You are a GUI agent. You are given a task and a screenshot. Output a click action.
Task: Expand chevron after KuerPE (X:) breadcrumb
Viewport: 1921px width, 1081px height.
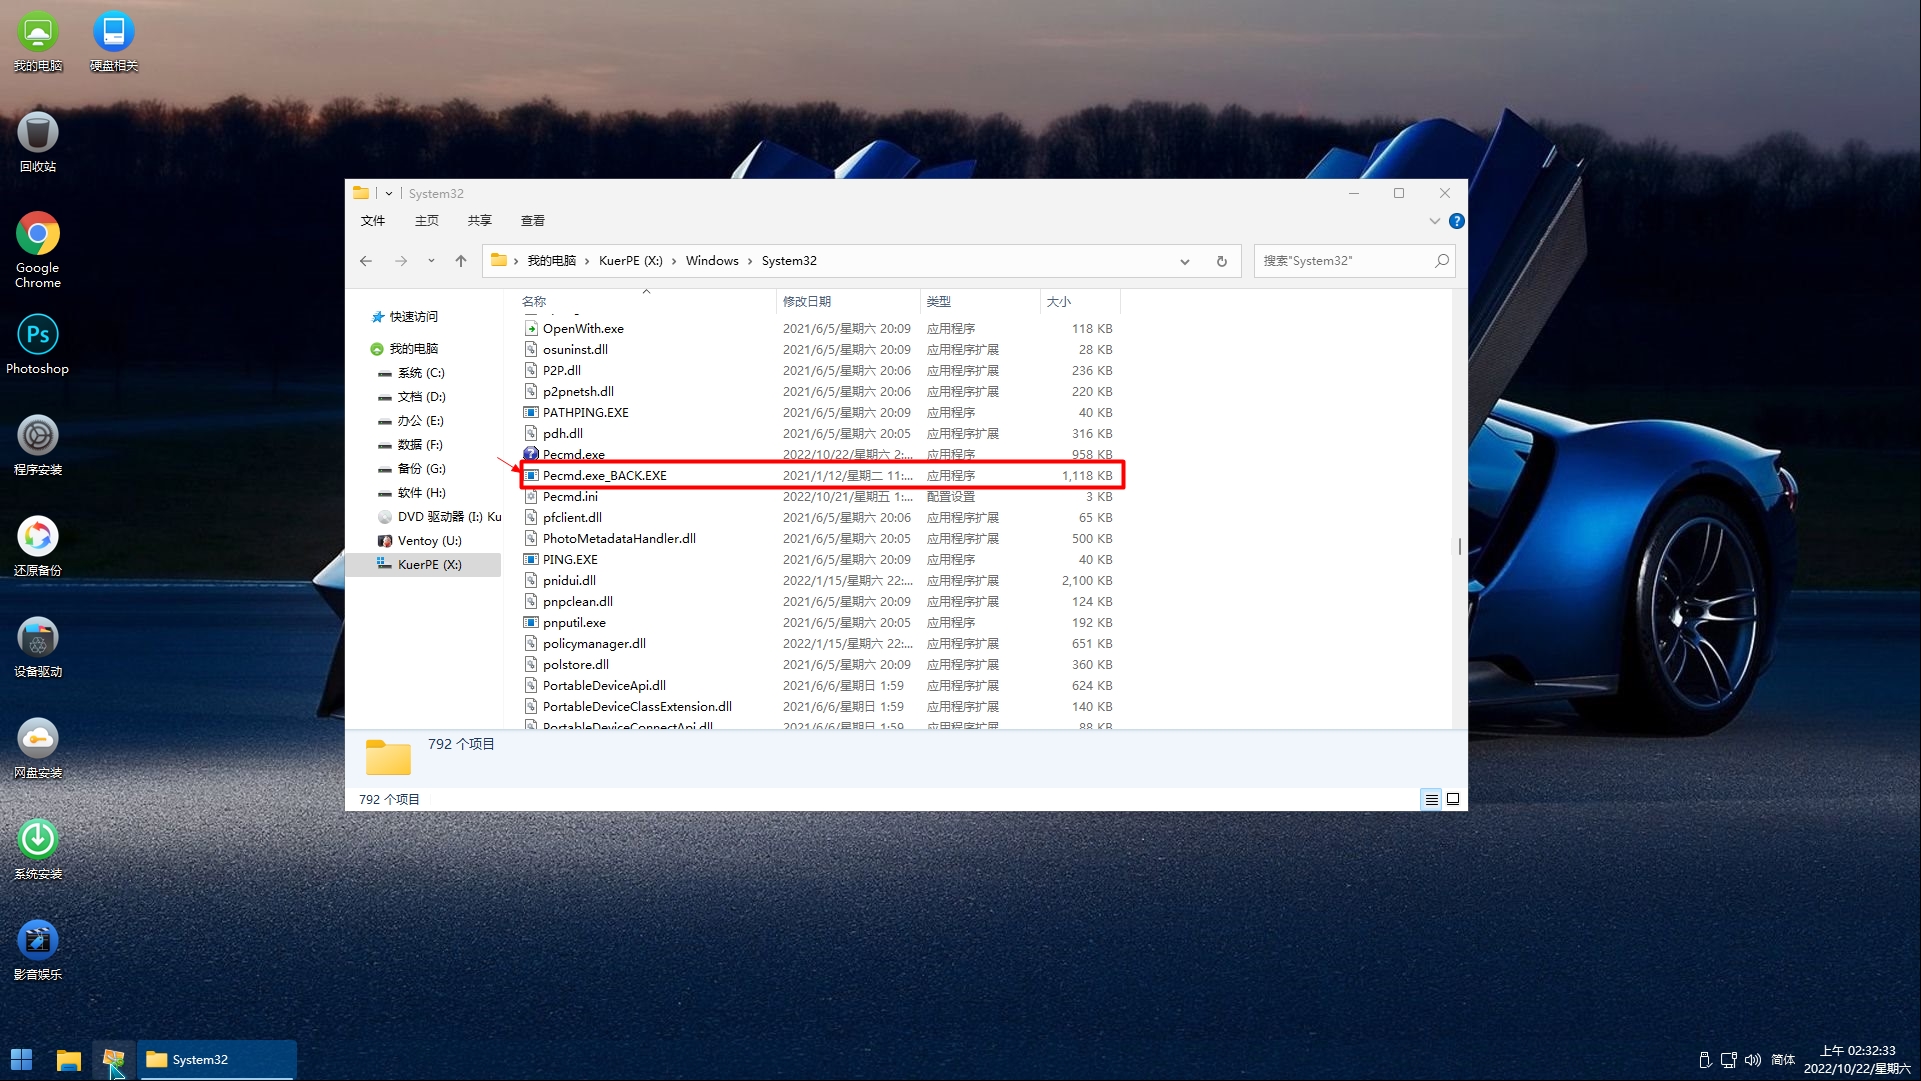click(674, 261)
